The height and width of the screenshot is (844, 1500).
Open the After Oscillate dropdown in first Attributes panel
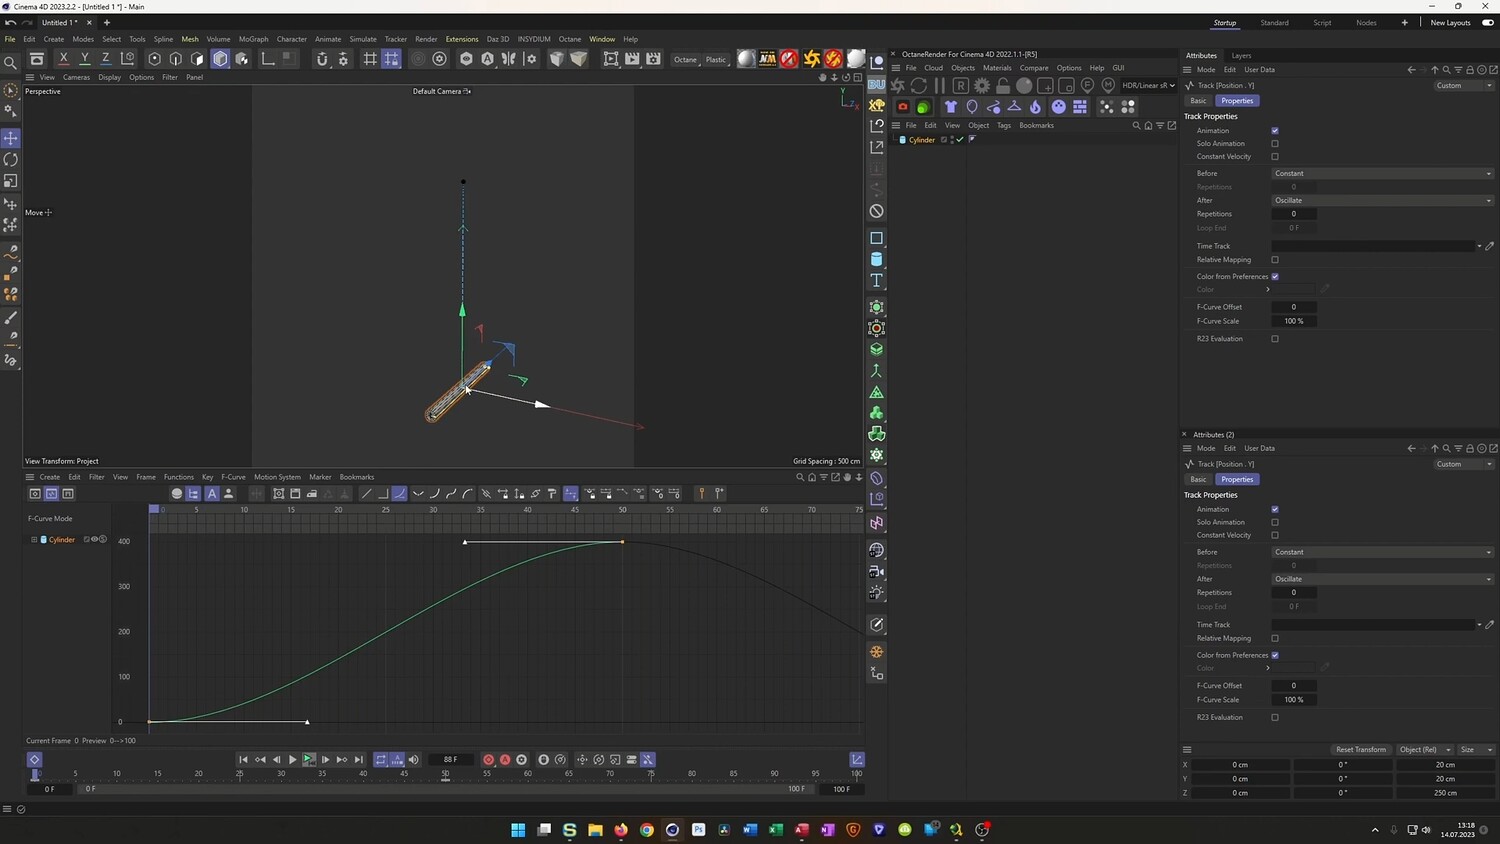[x=1383, y=201]
